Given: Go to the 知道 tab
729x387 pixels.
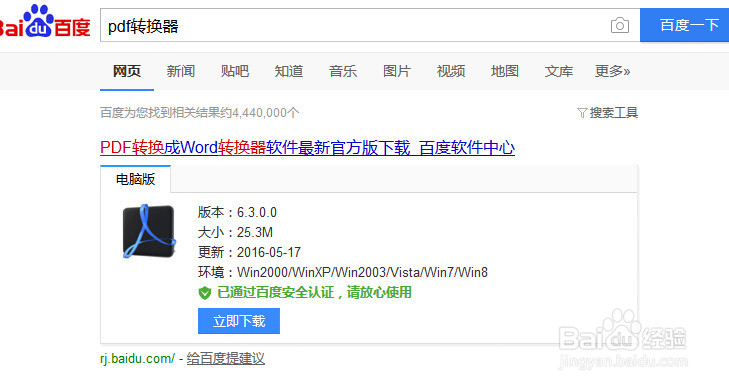Looking at the screenshot, I should 289,71.
